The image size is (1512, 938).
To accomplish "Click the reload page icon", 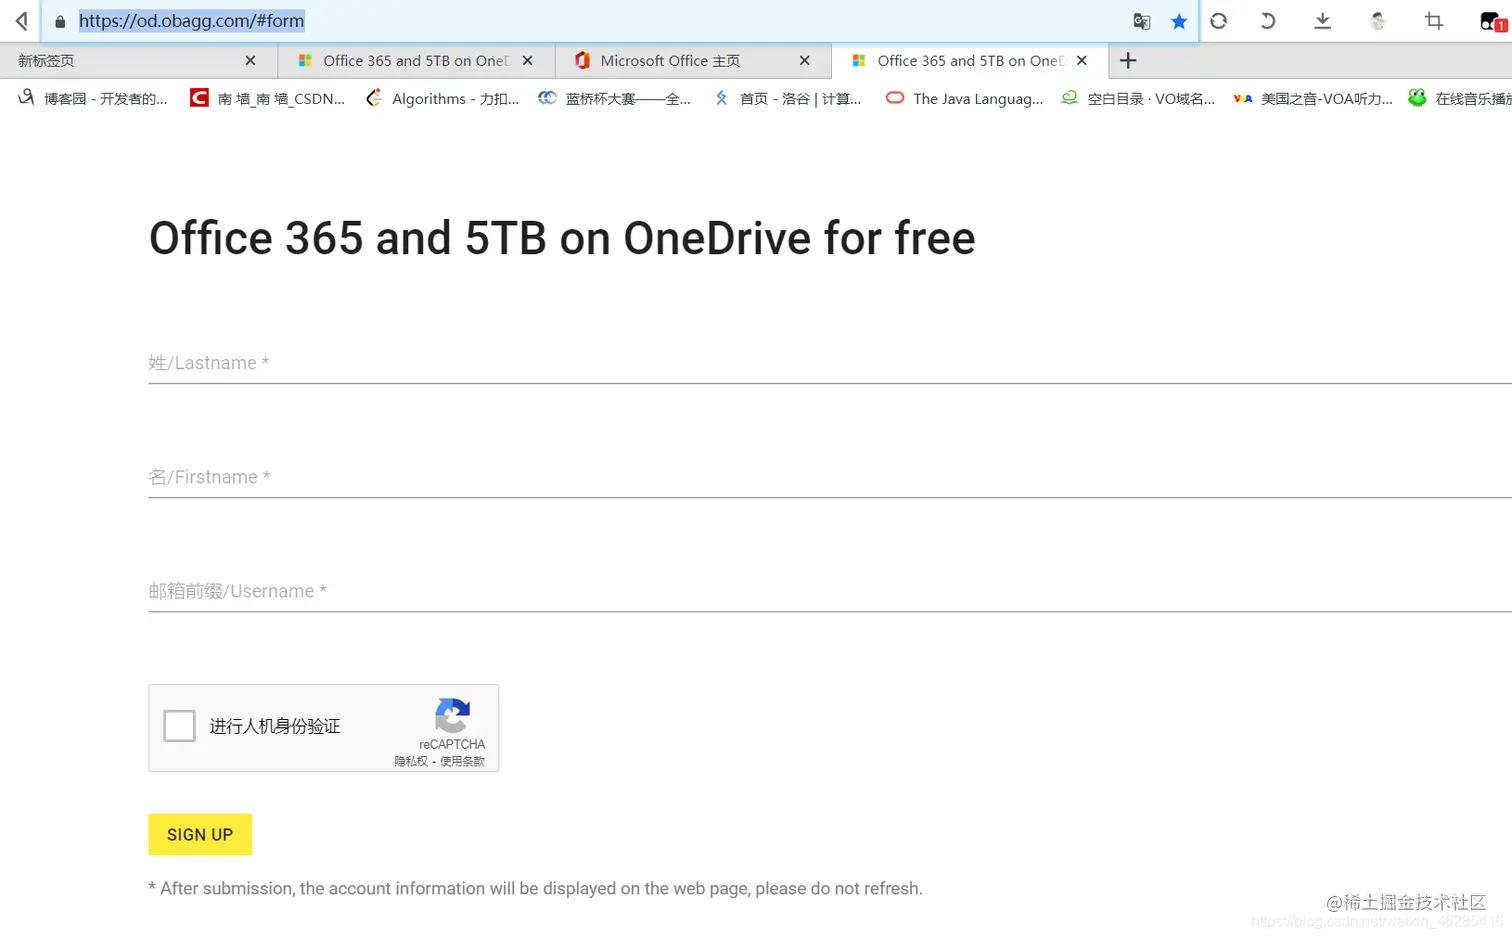I will coord(1218,21).
